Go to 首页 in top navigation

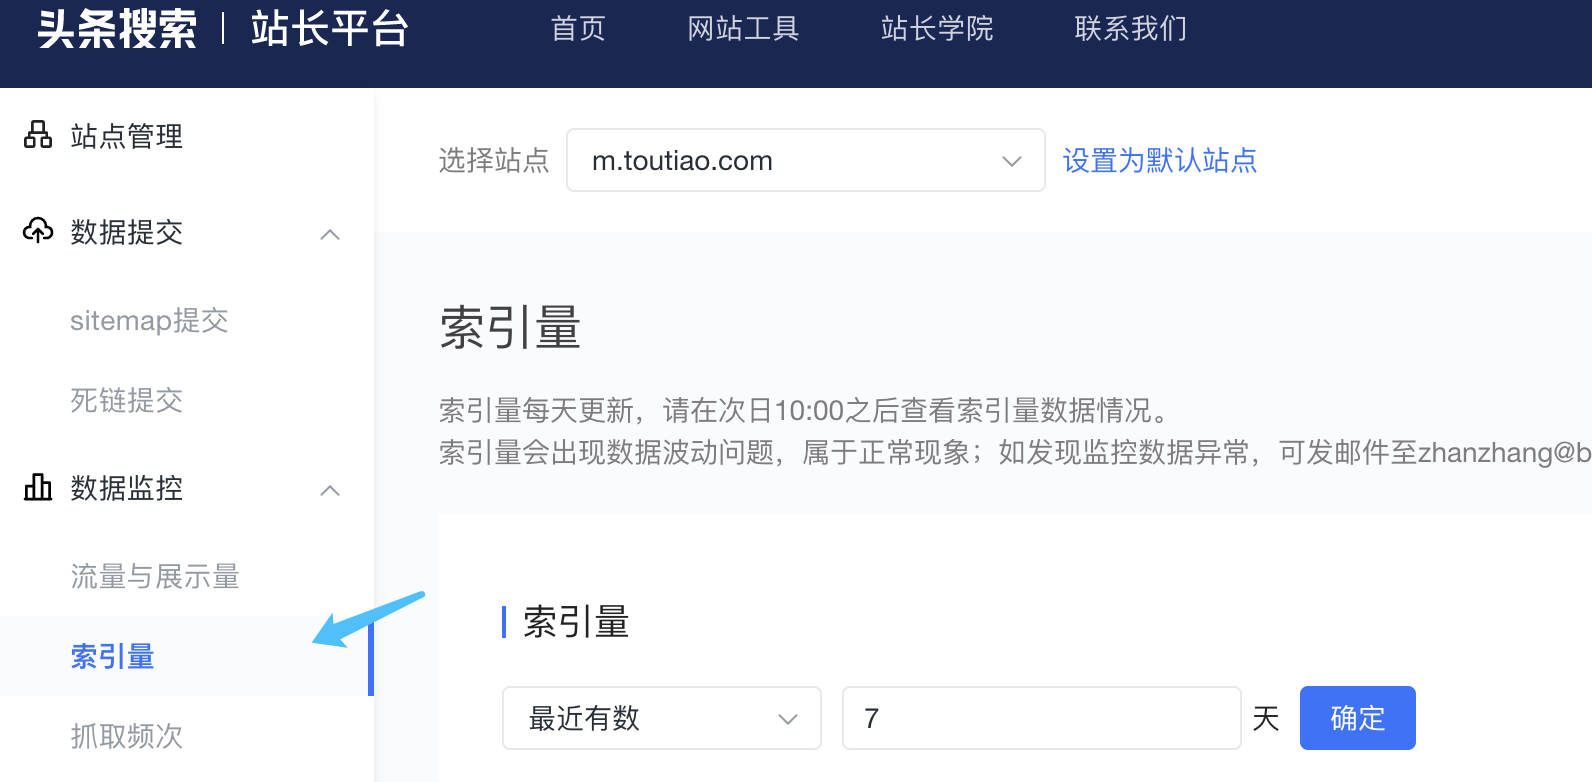[x=578, y=29]
